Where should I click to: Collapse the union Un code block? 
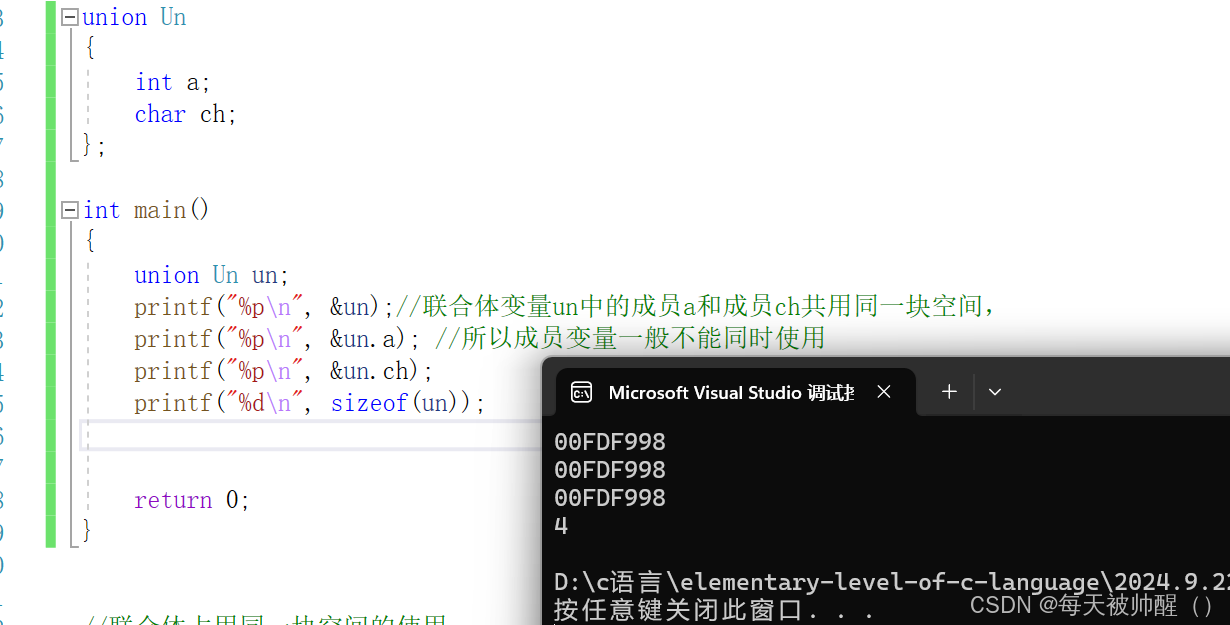[69, 17]
